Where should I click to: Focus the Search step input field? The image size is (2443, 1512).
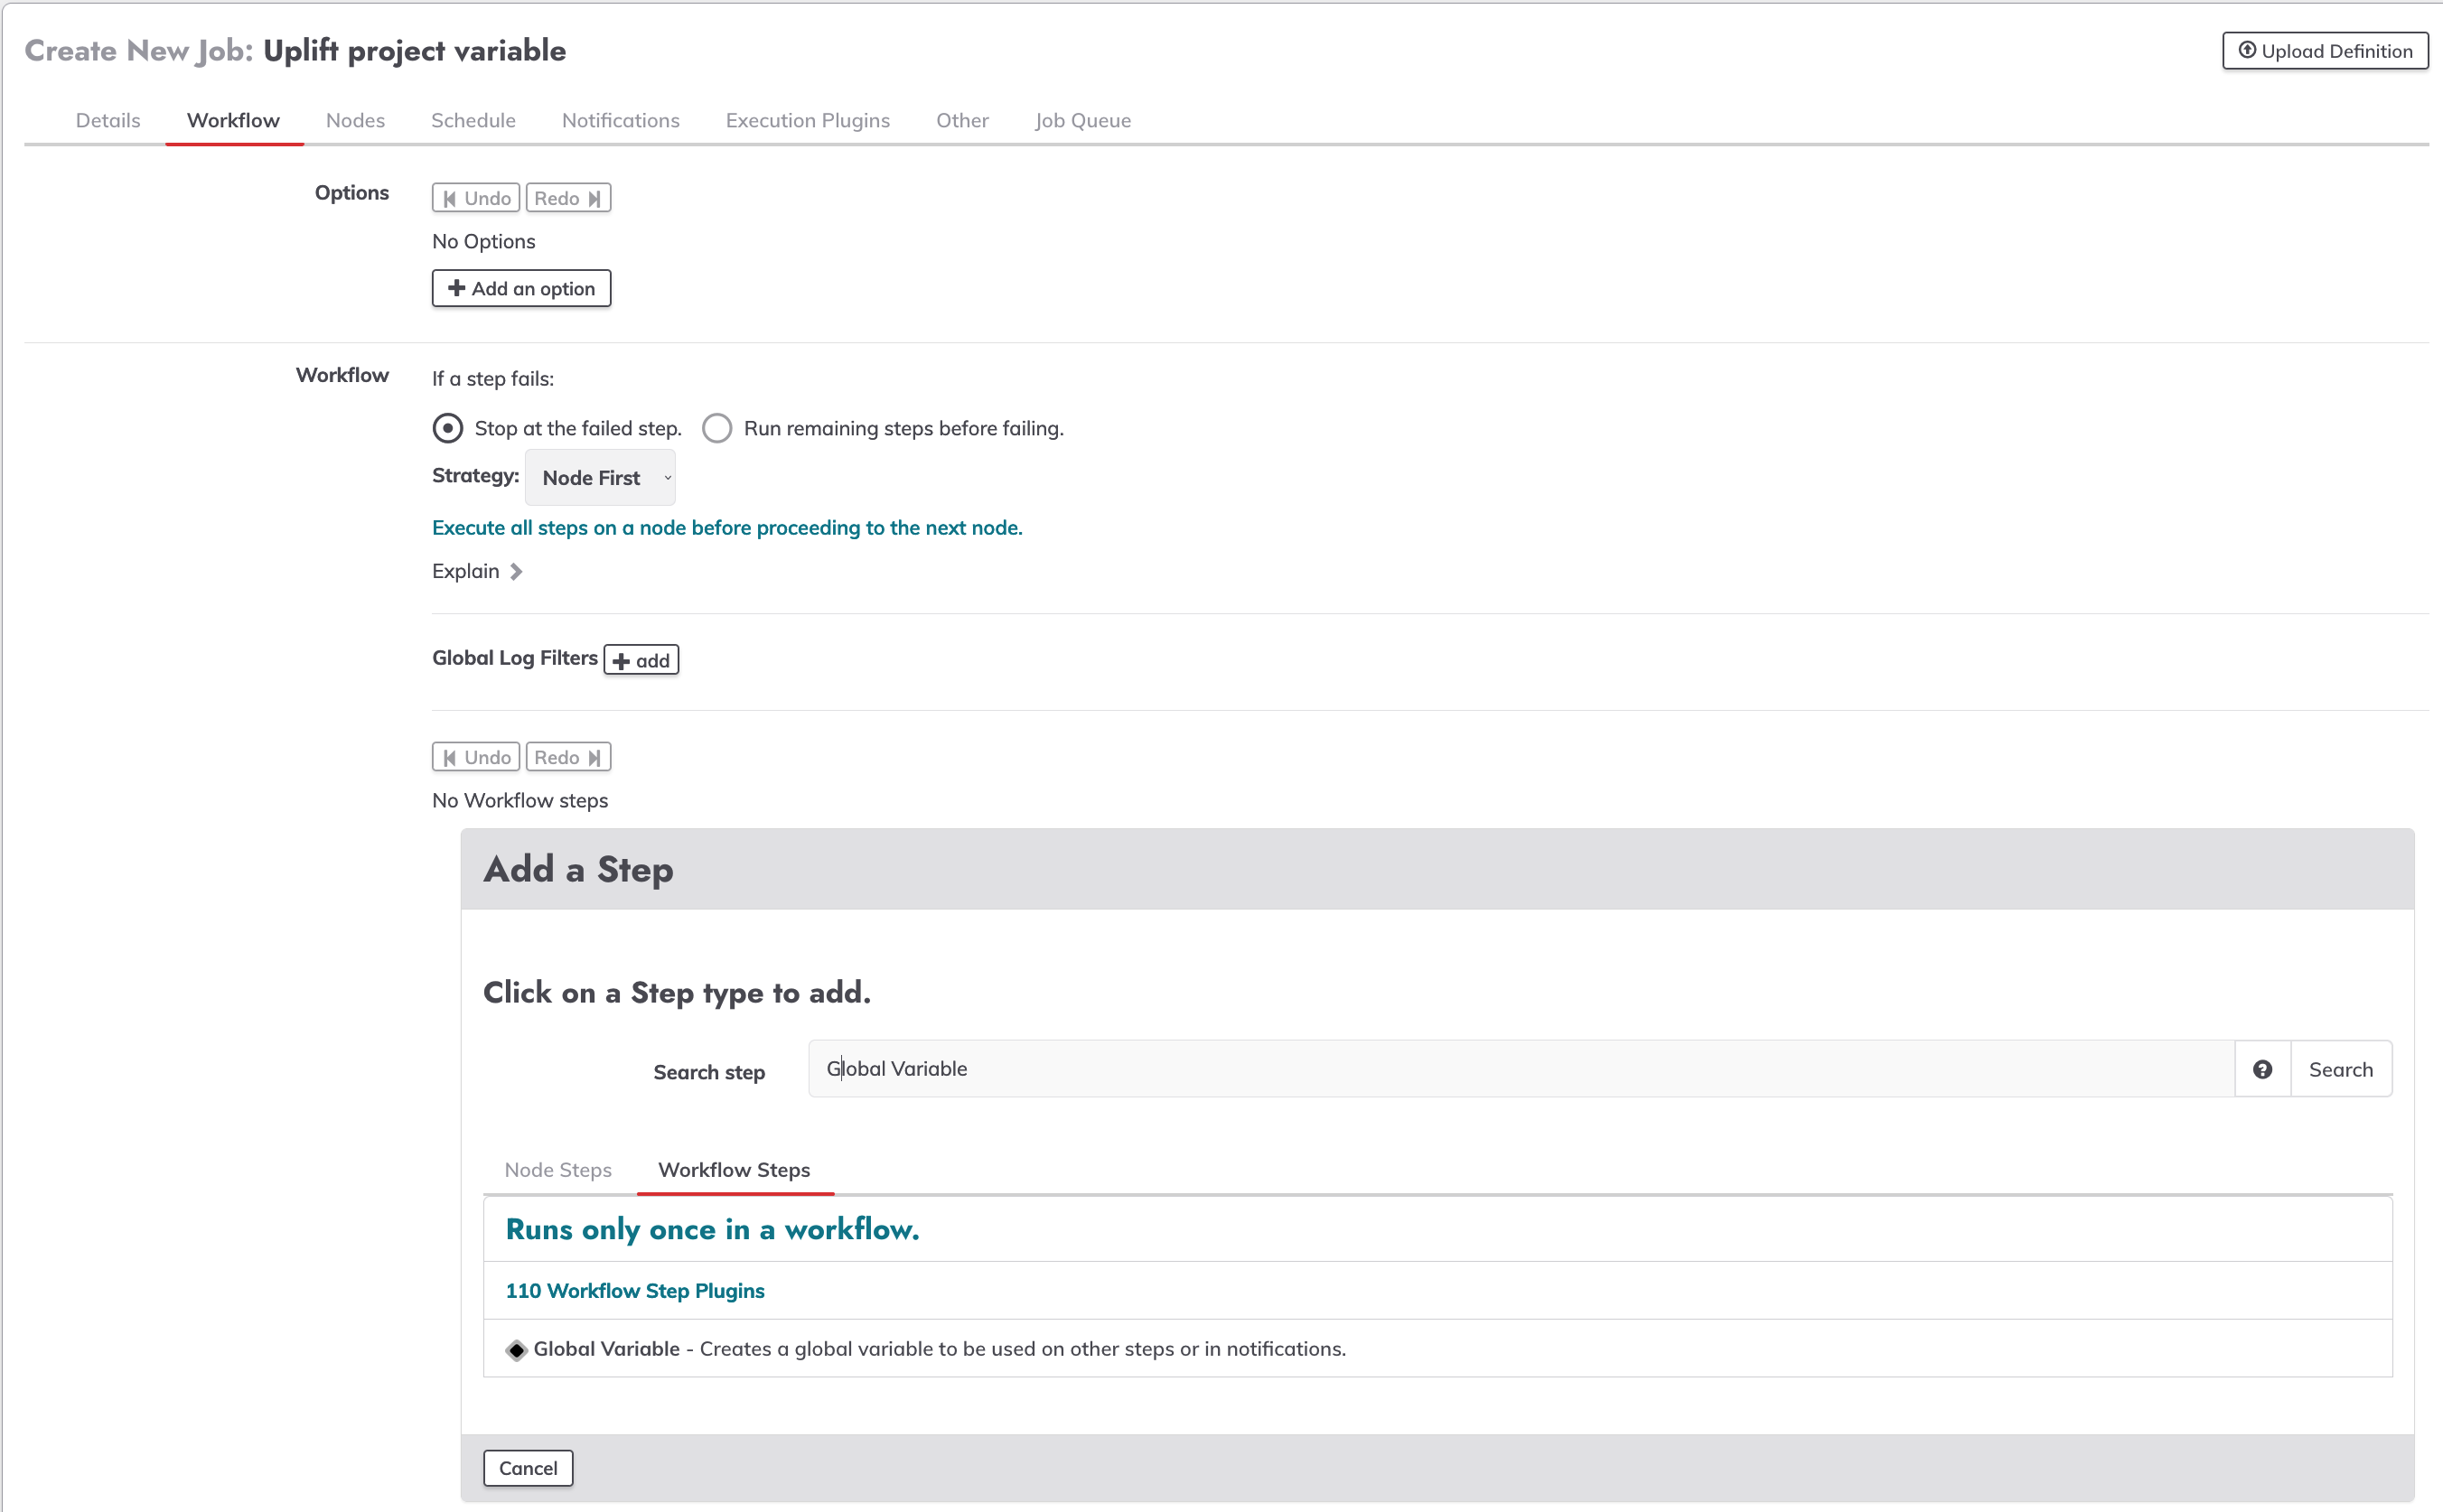pyautogui.click(x=1521, y=1069)
